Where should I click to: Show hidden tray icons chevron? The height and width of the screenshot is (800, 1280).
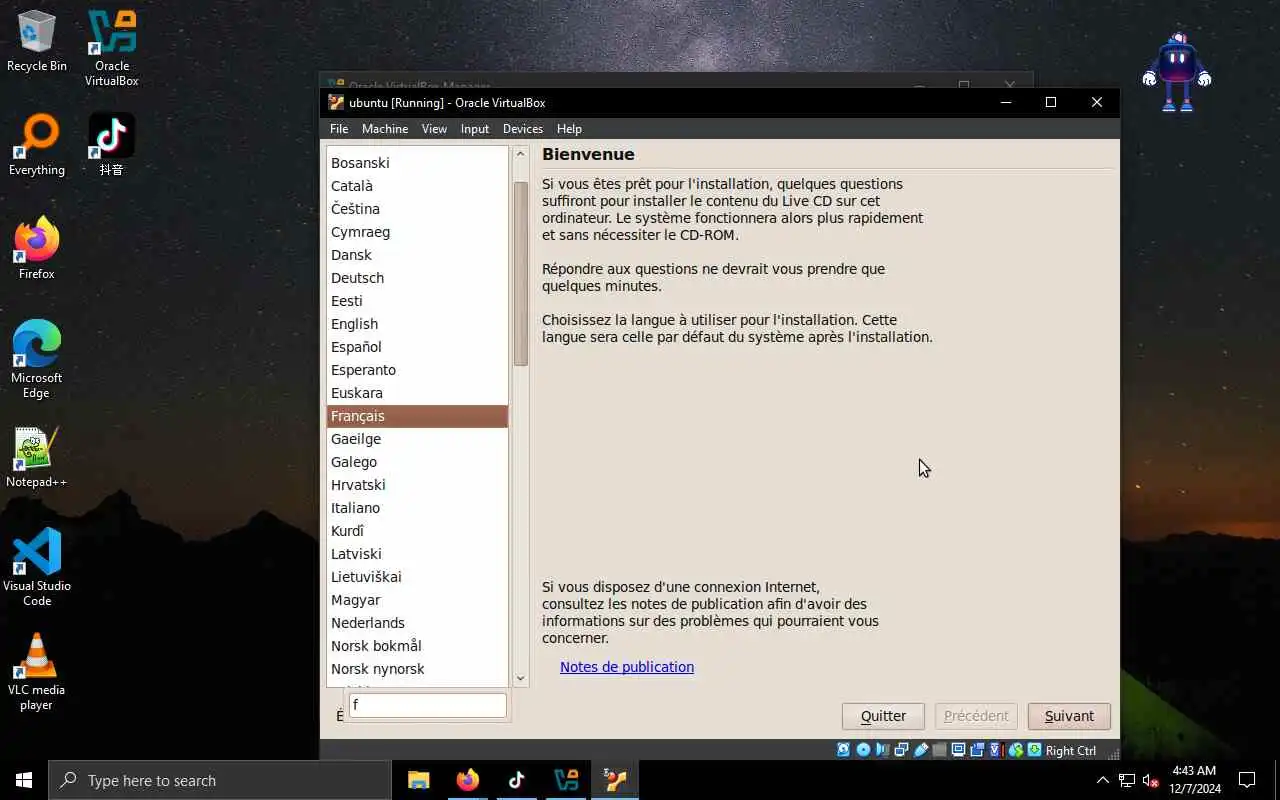(1103, 780)
